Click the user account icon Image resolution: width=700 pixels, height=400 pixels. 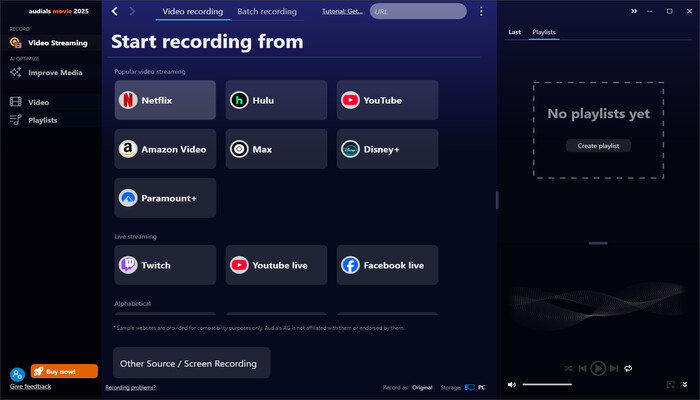tap(17, 374)
